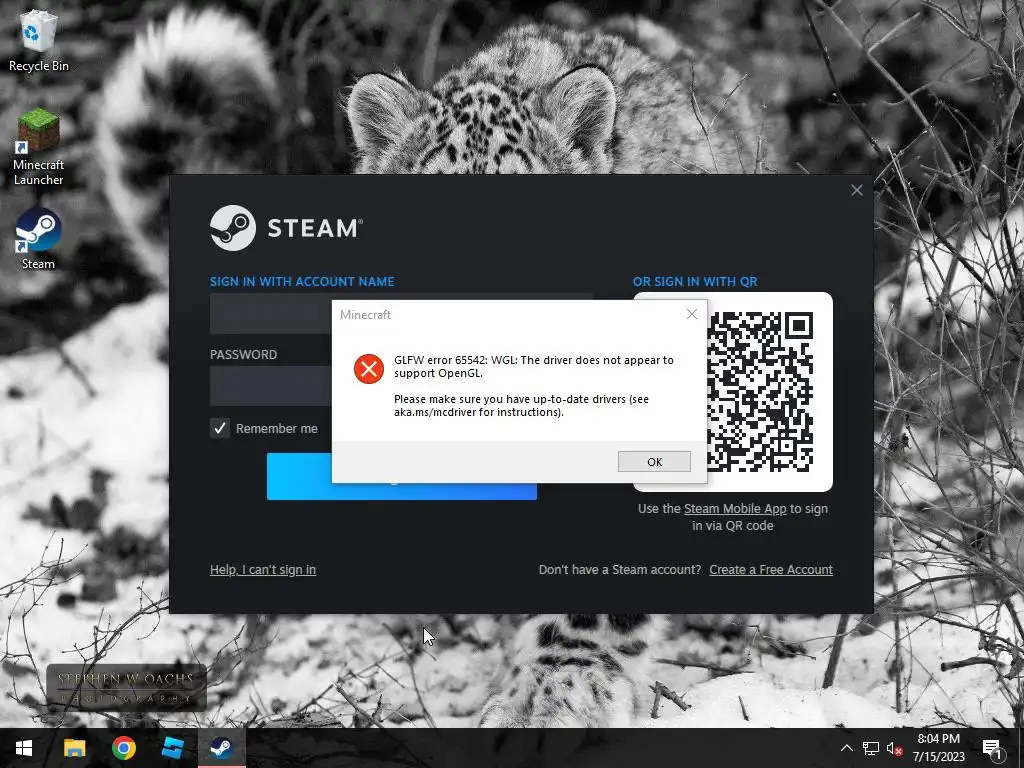
Task: Select the Steam desktop shortcut
Action: (39, 238)
